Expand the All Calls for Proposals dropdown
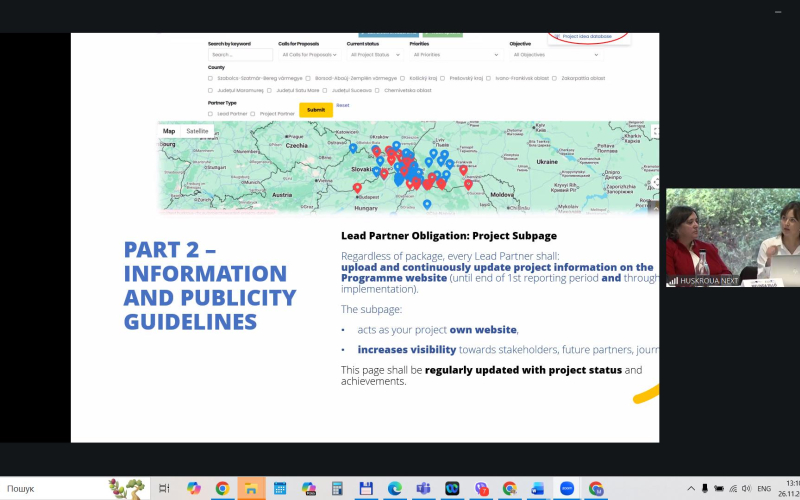The image size is (800, 500). 309,55
